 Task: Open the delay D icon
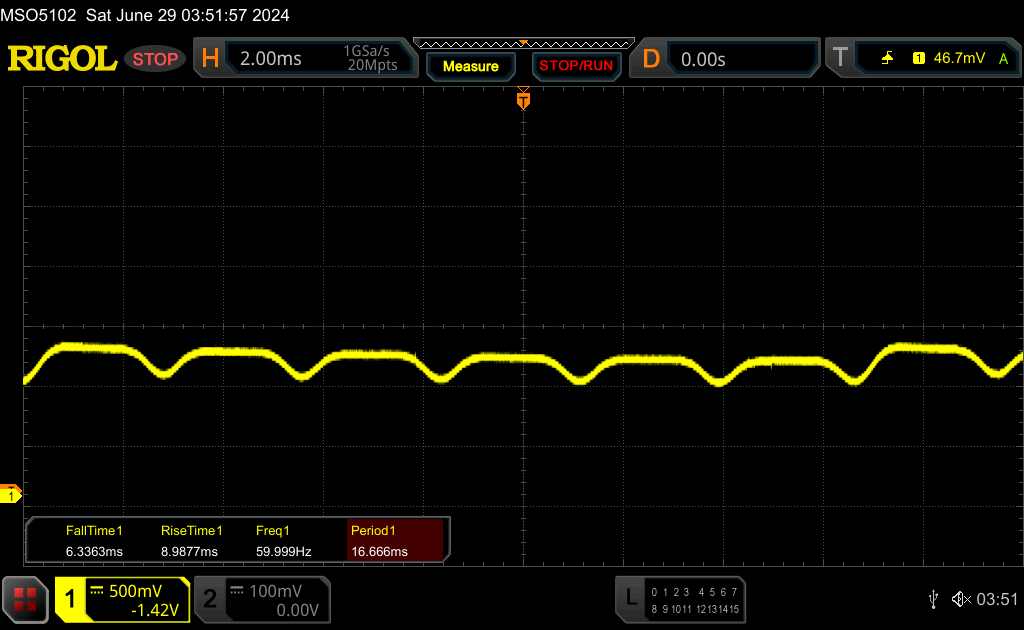click(x=650, y=59)
